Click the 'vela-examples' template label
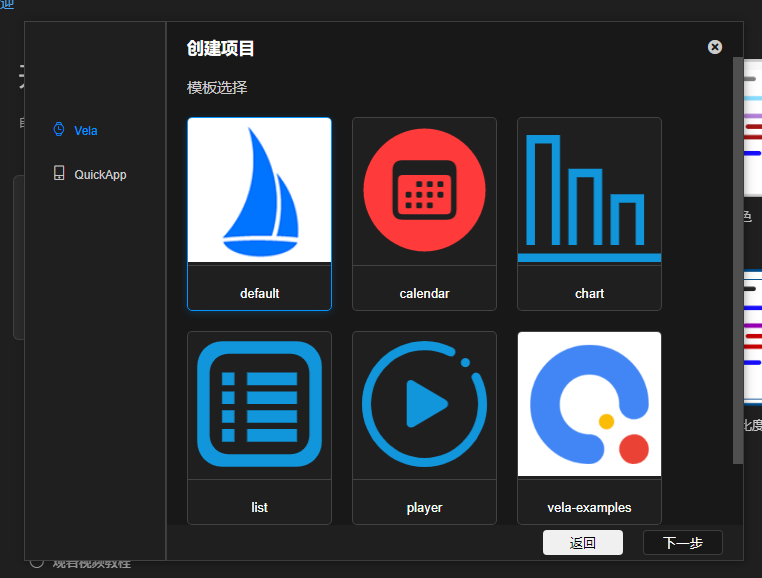Image resolution: width=762 pixels, height=578 pixels. (589, 508)
